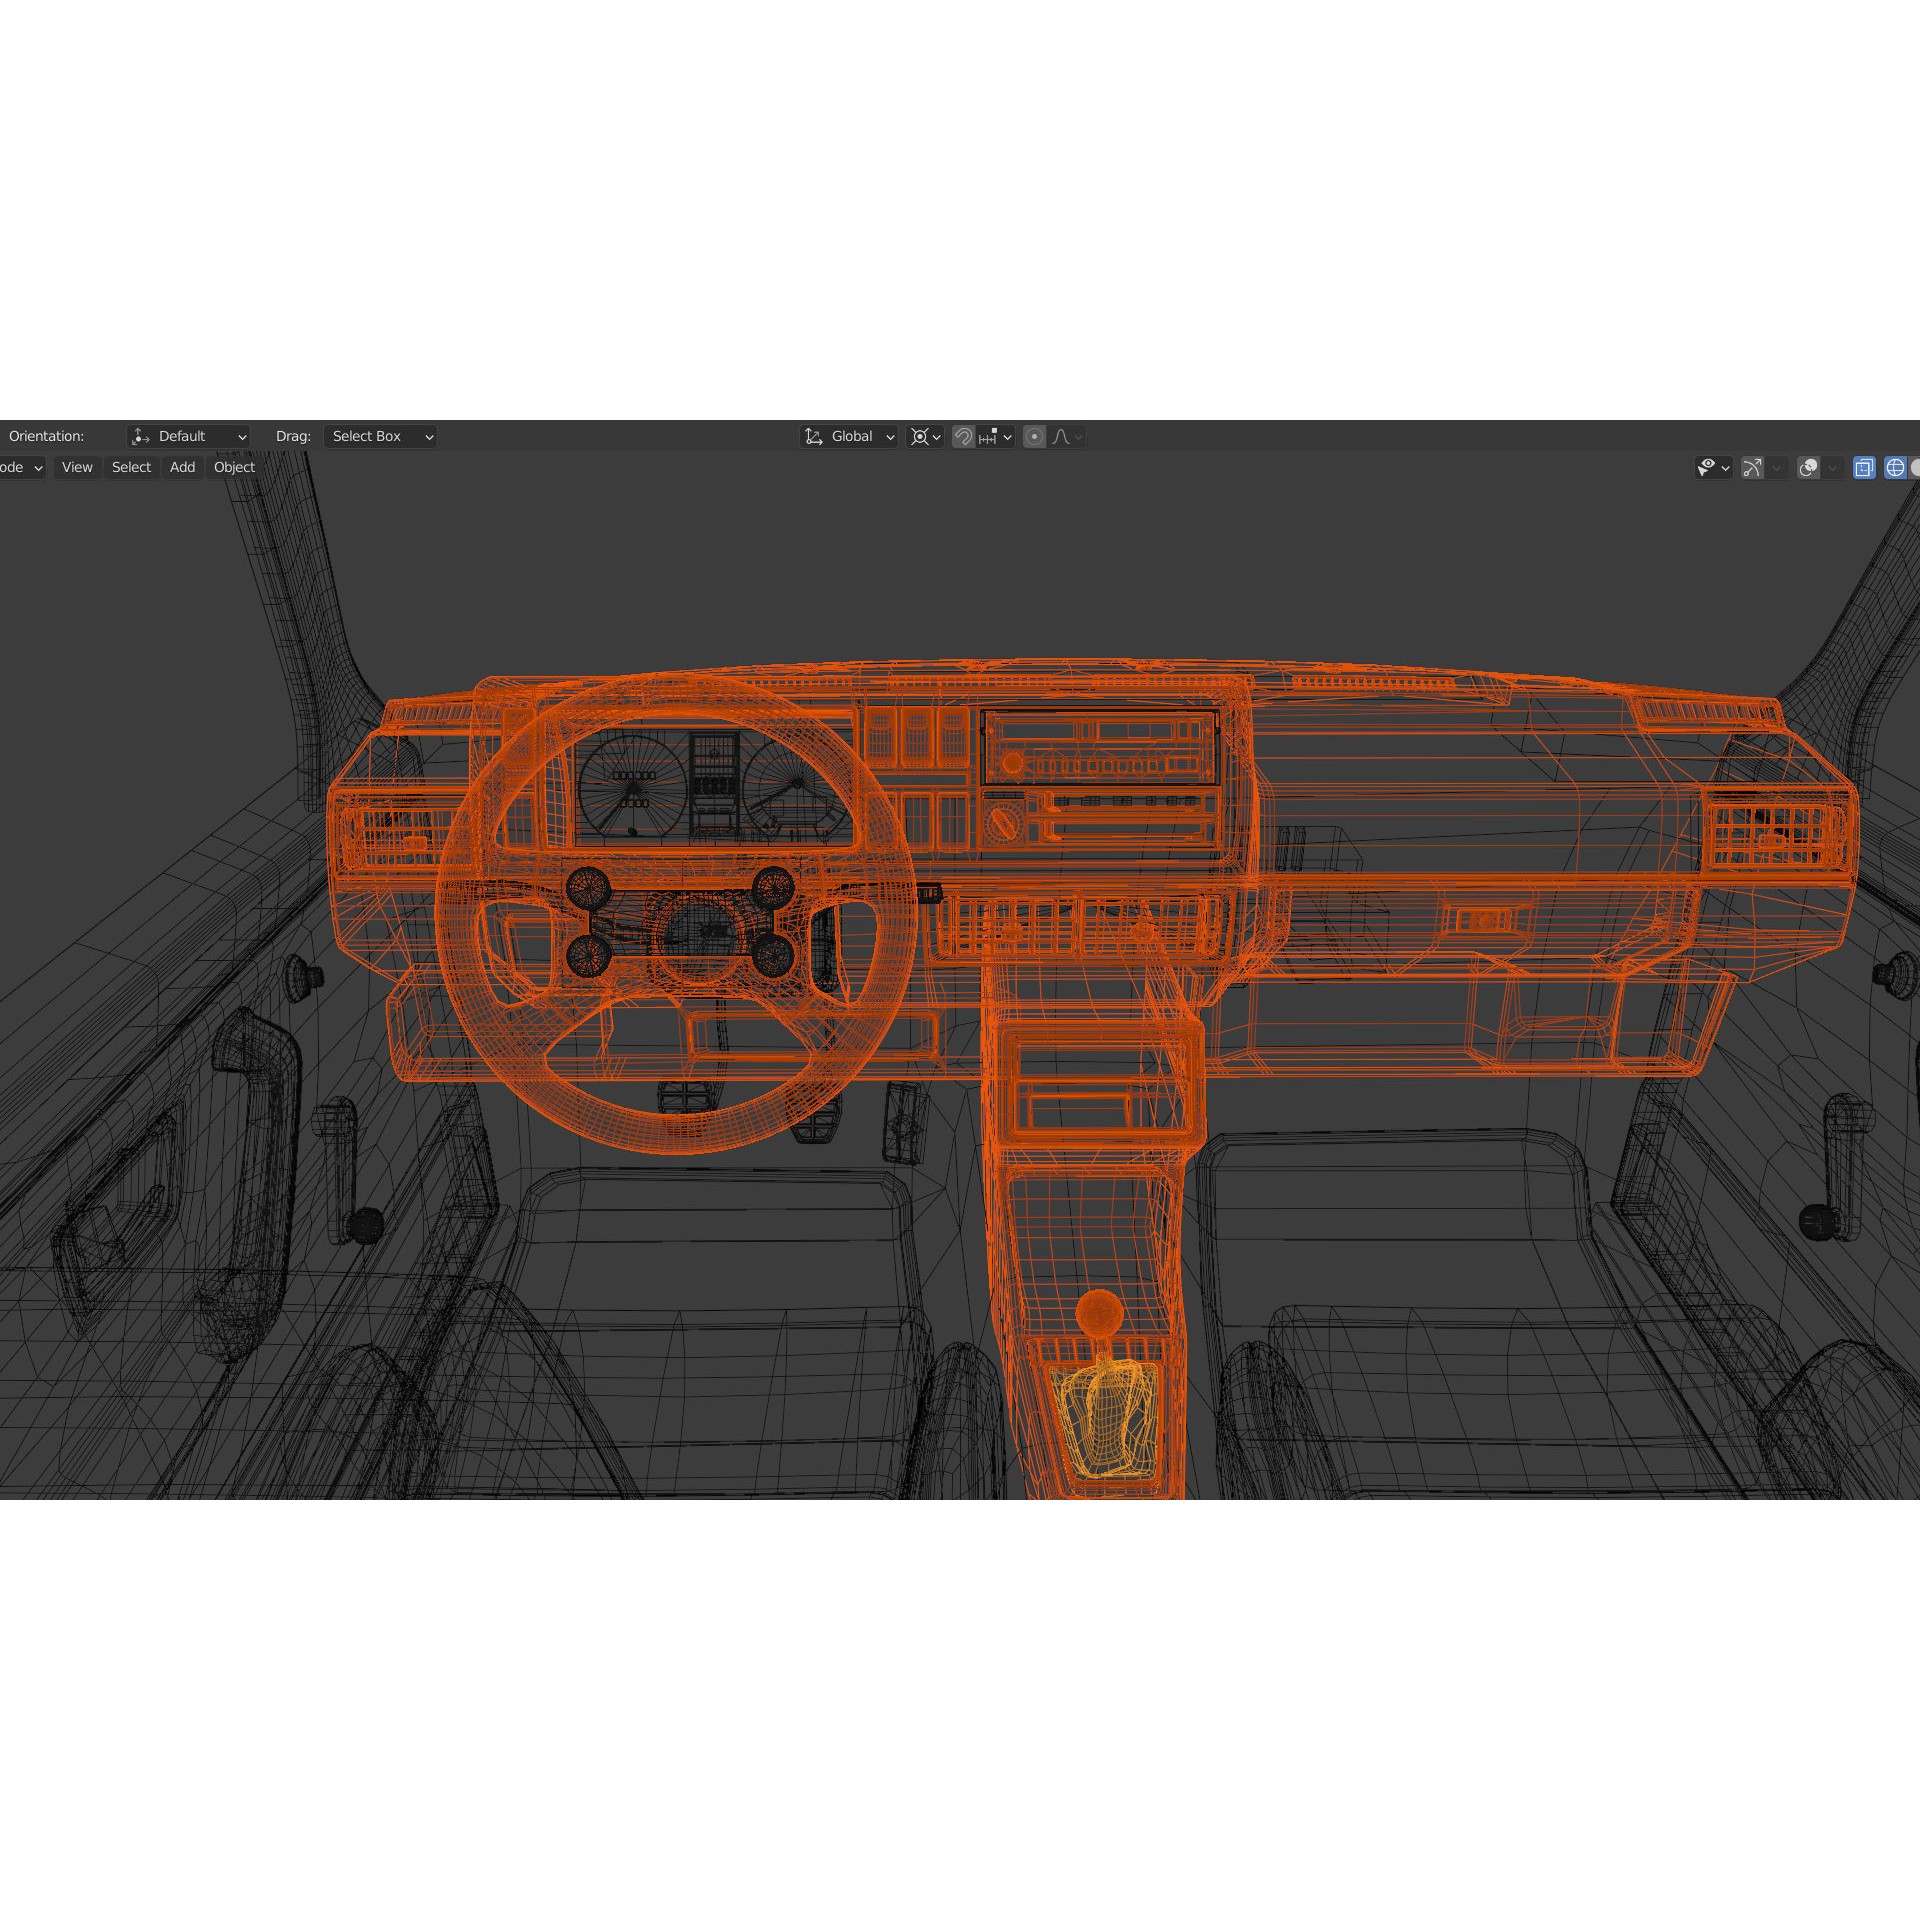This screenshot has width=1920, height=1920.
Task: Click the Show Overlays icon
Action: [x=1808, y=467]
